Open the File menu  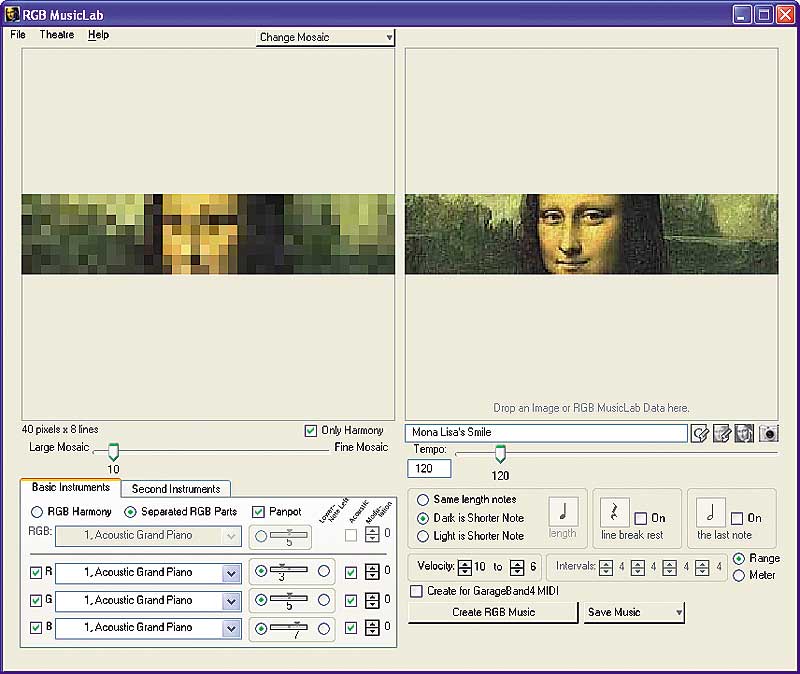[18, 35]
